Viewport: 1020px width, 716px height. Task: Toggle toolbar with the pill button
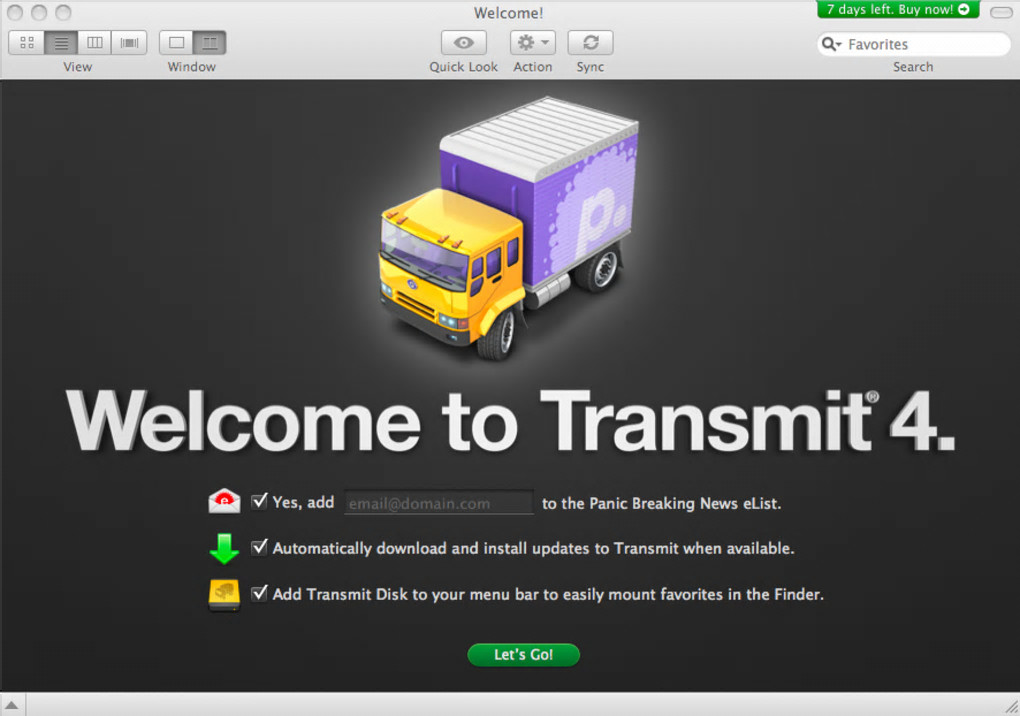[x=1001, y=12]
